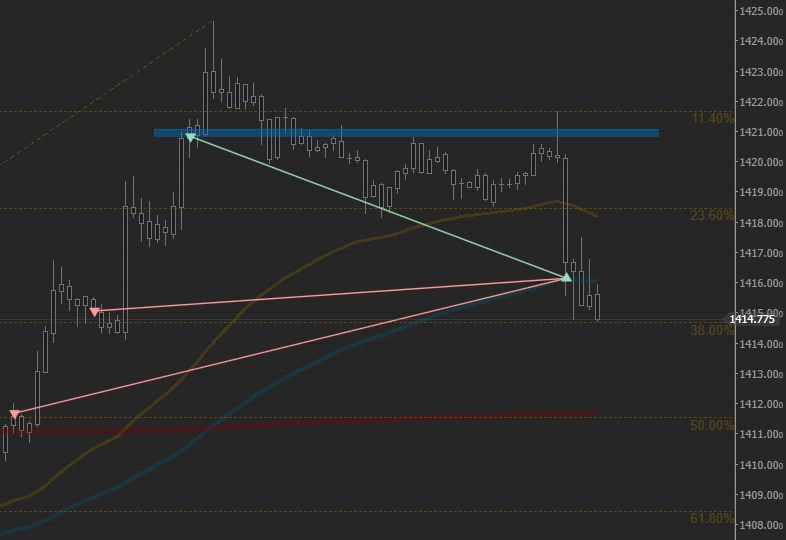The height and width of the screenshot is (540, 786).
Task: Click the 61.80% Fibonacci level label
Action: [x=712, y=518]
